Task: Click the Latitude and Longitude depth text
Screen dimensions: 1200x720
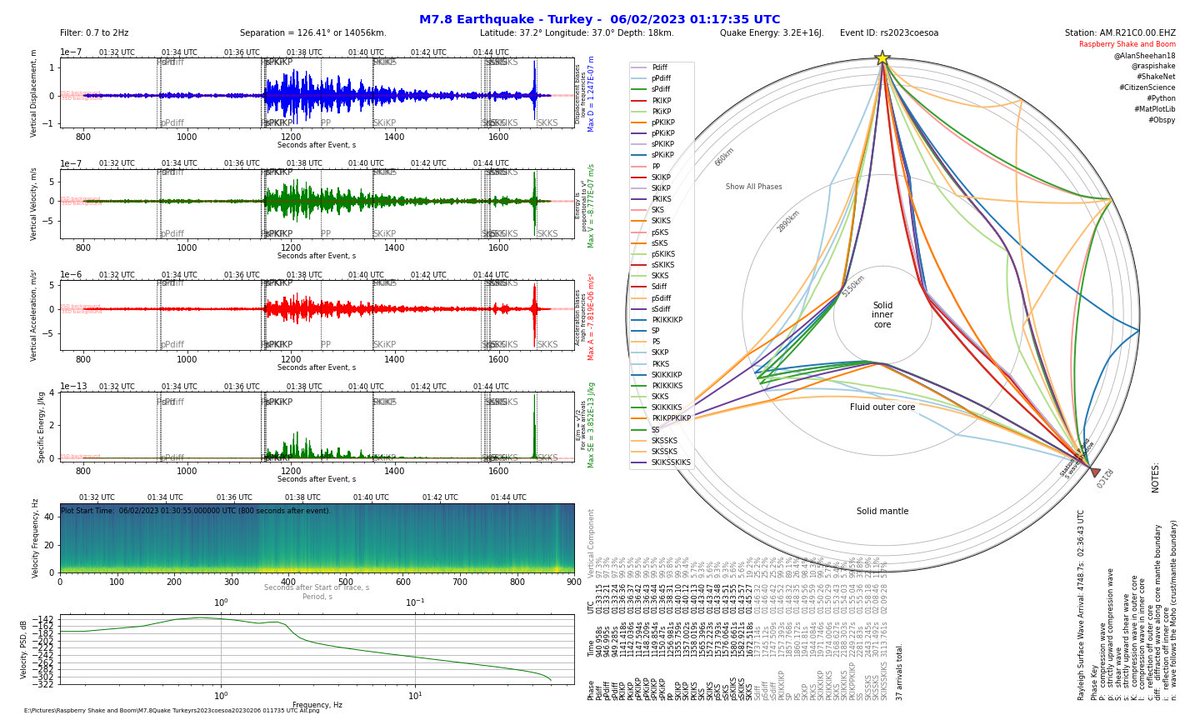Action: 577,33
